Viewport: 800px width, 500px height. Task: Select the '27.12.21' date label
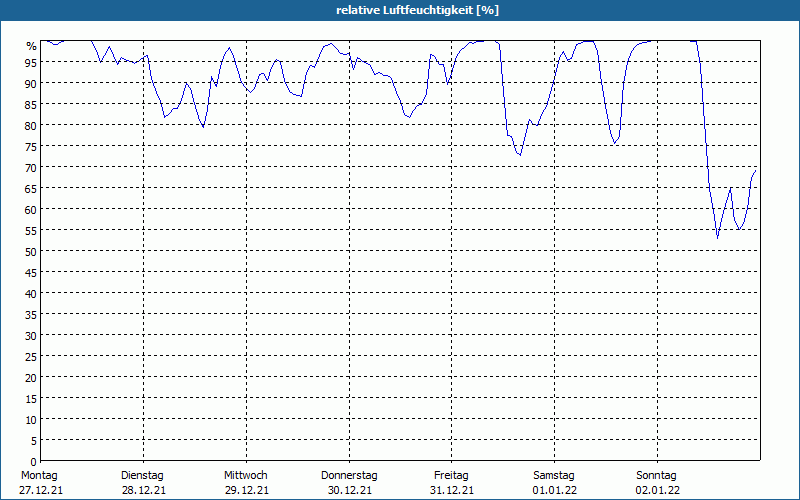41,490
